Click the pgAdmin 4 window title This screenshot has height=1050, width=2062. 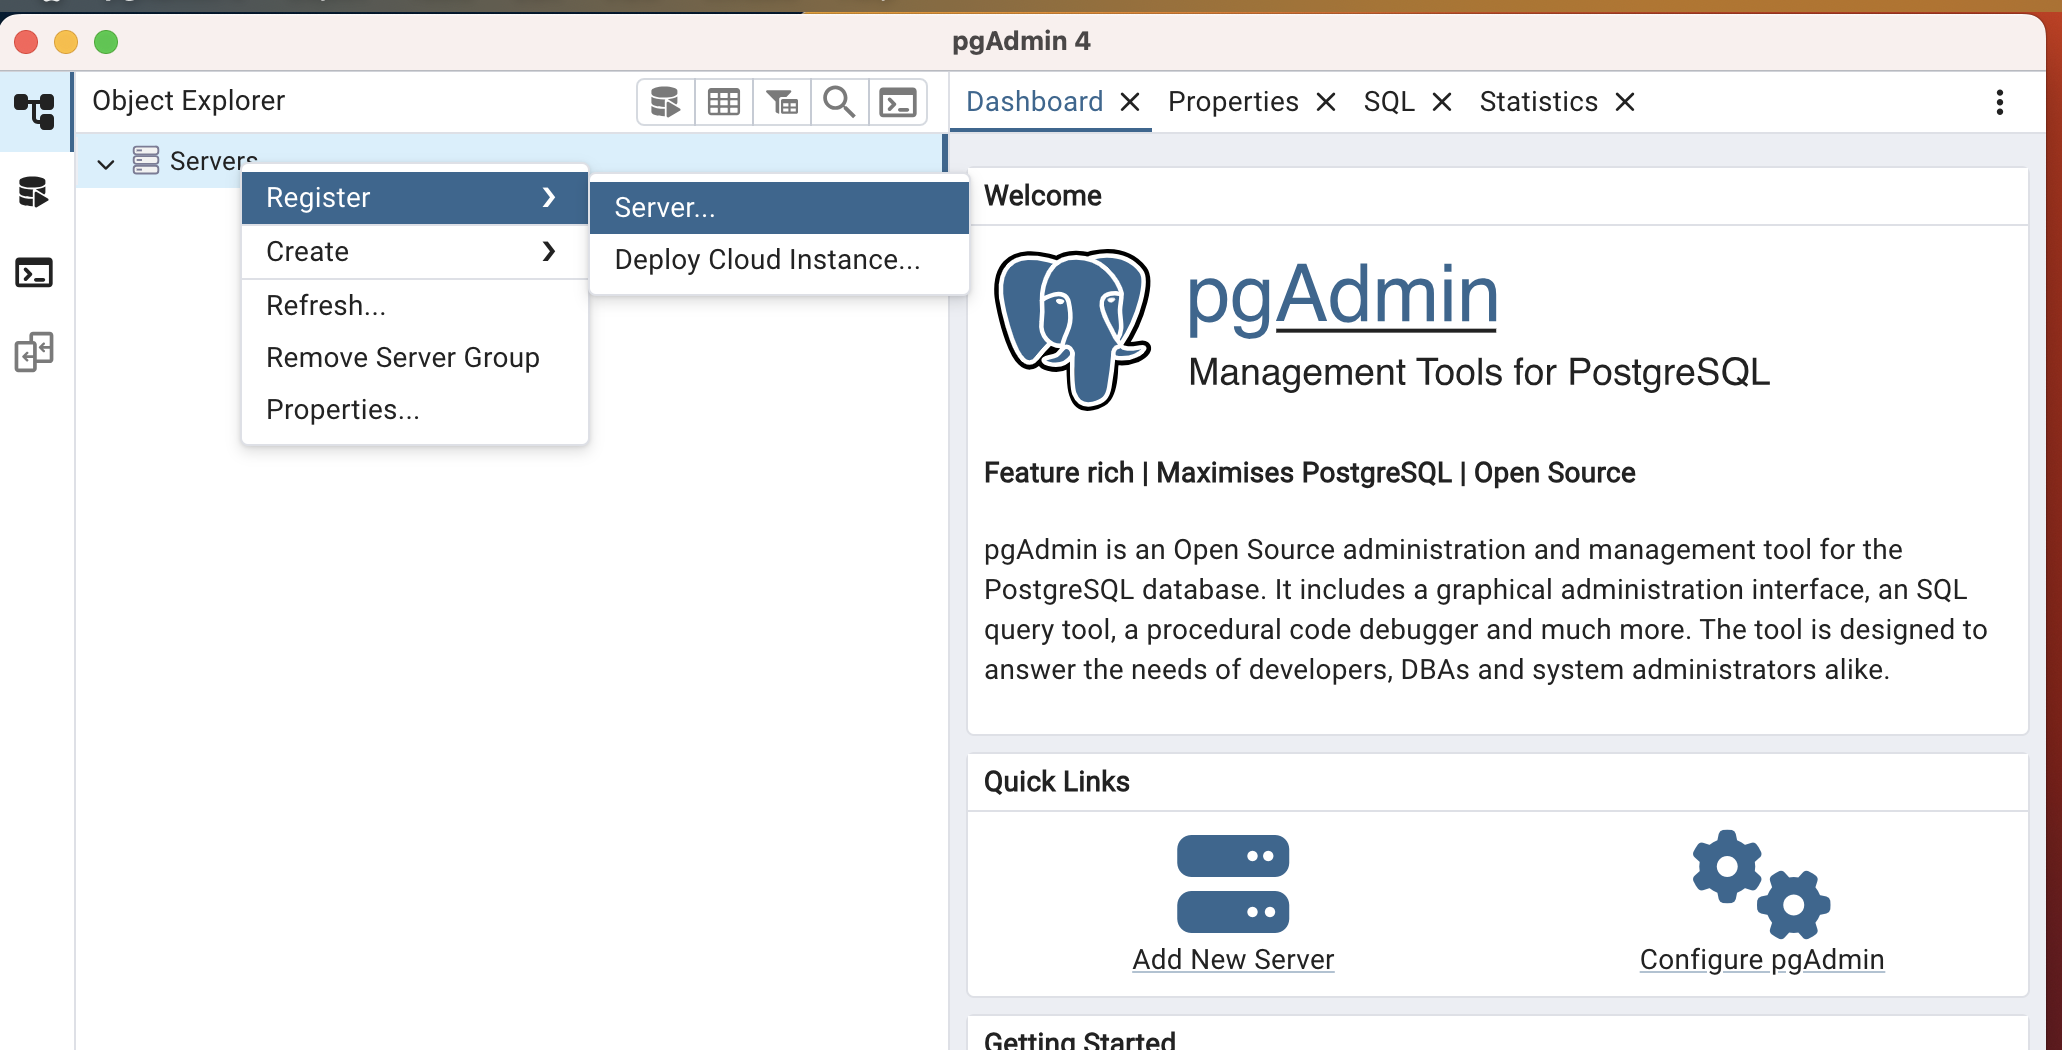1021,41
